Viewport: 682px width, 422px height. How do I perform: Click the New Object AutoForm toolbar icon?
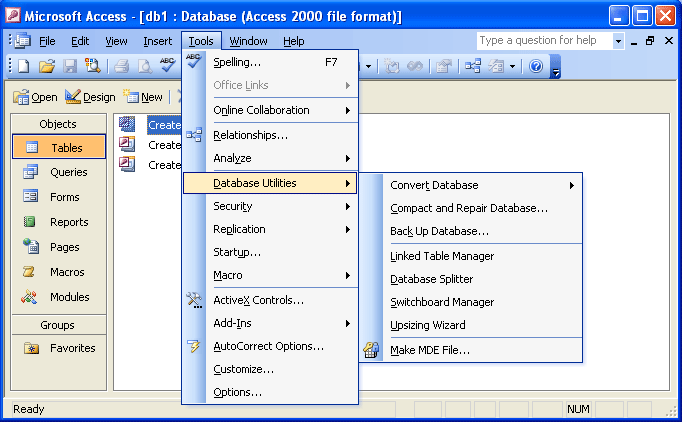coord(496,66)
